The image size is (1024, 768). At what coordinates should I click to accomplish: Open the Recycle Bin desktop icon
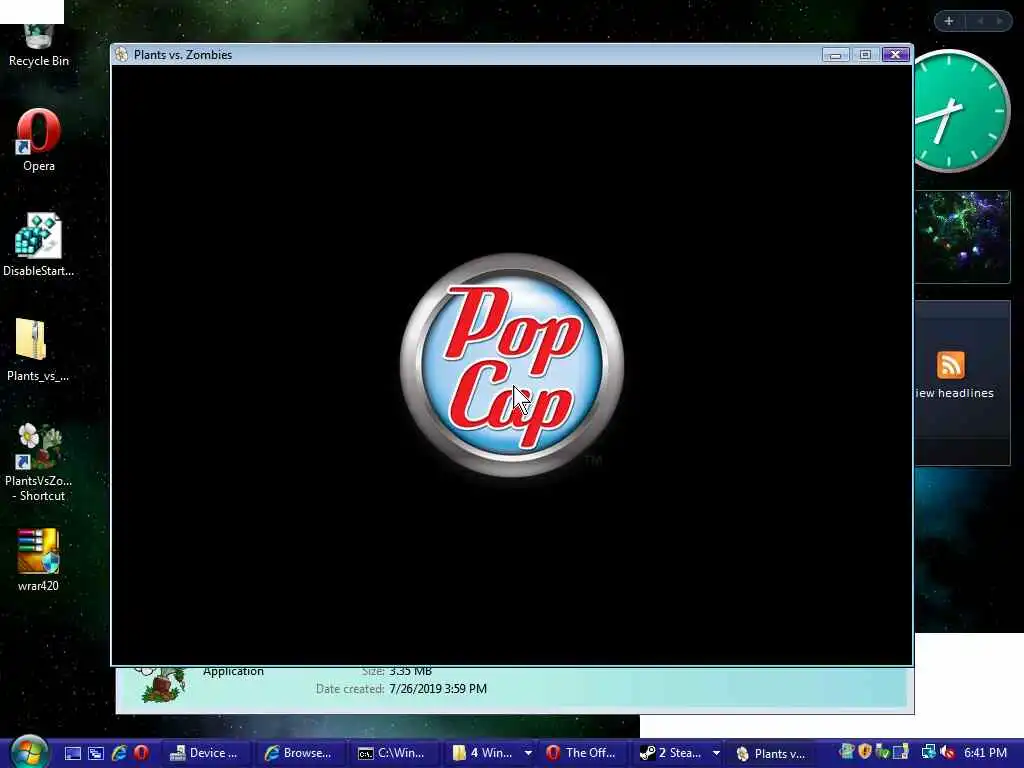tap(39, 46)
